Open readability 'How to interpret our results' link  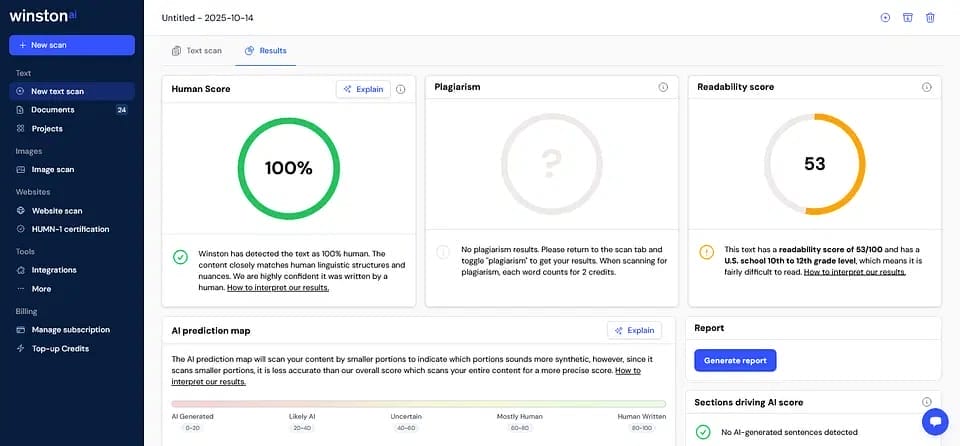tap(855, 272)
